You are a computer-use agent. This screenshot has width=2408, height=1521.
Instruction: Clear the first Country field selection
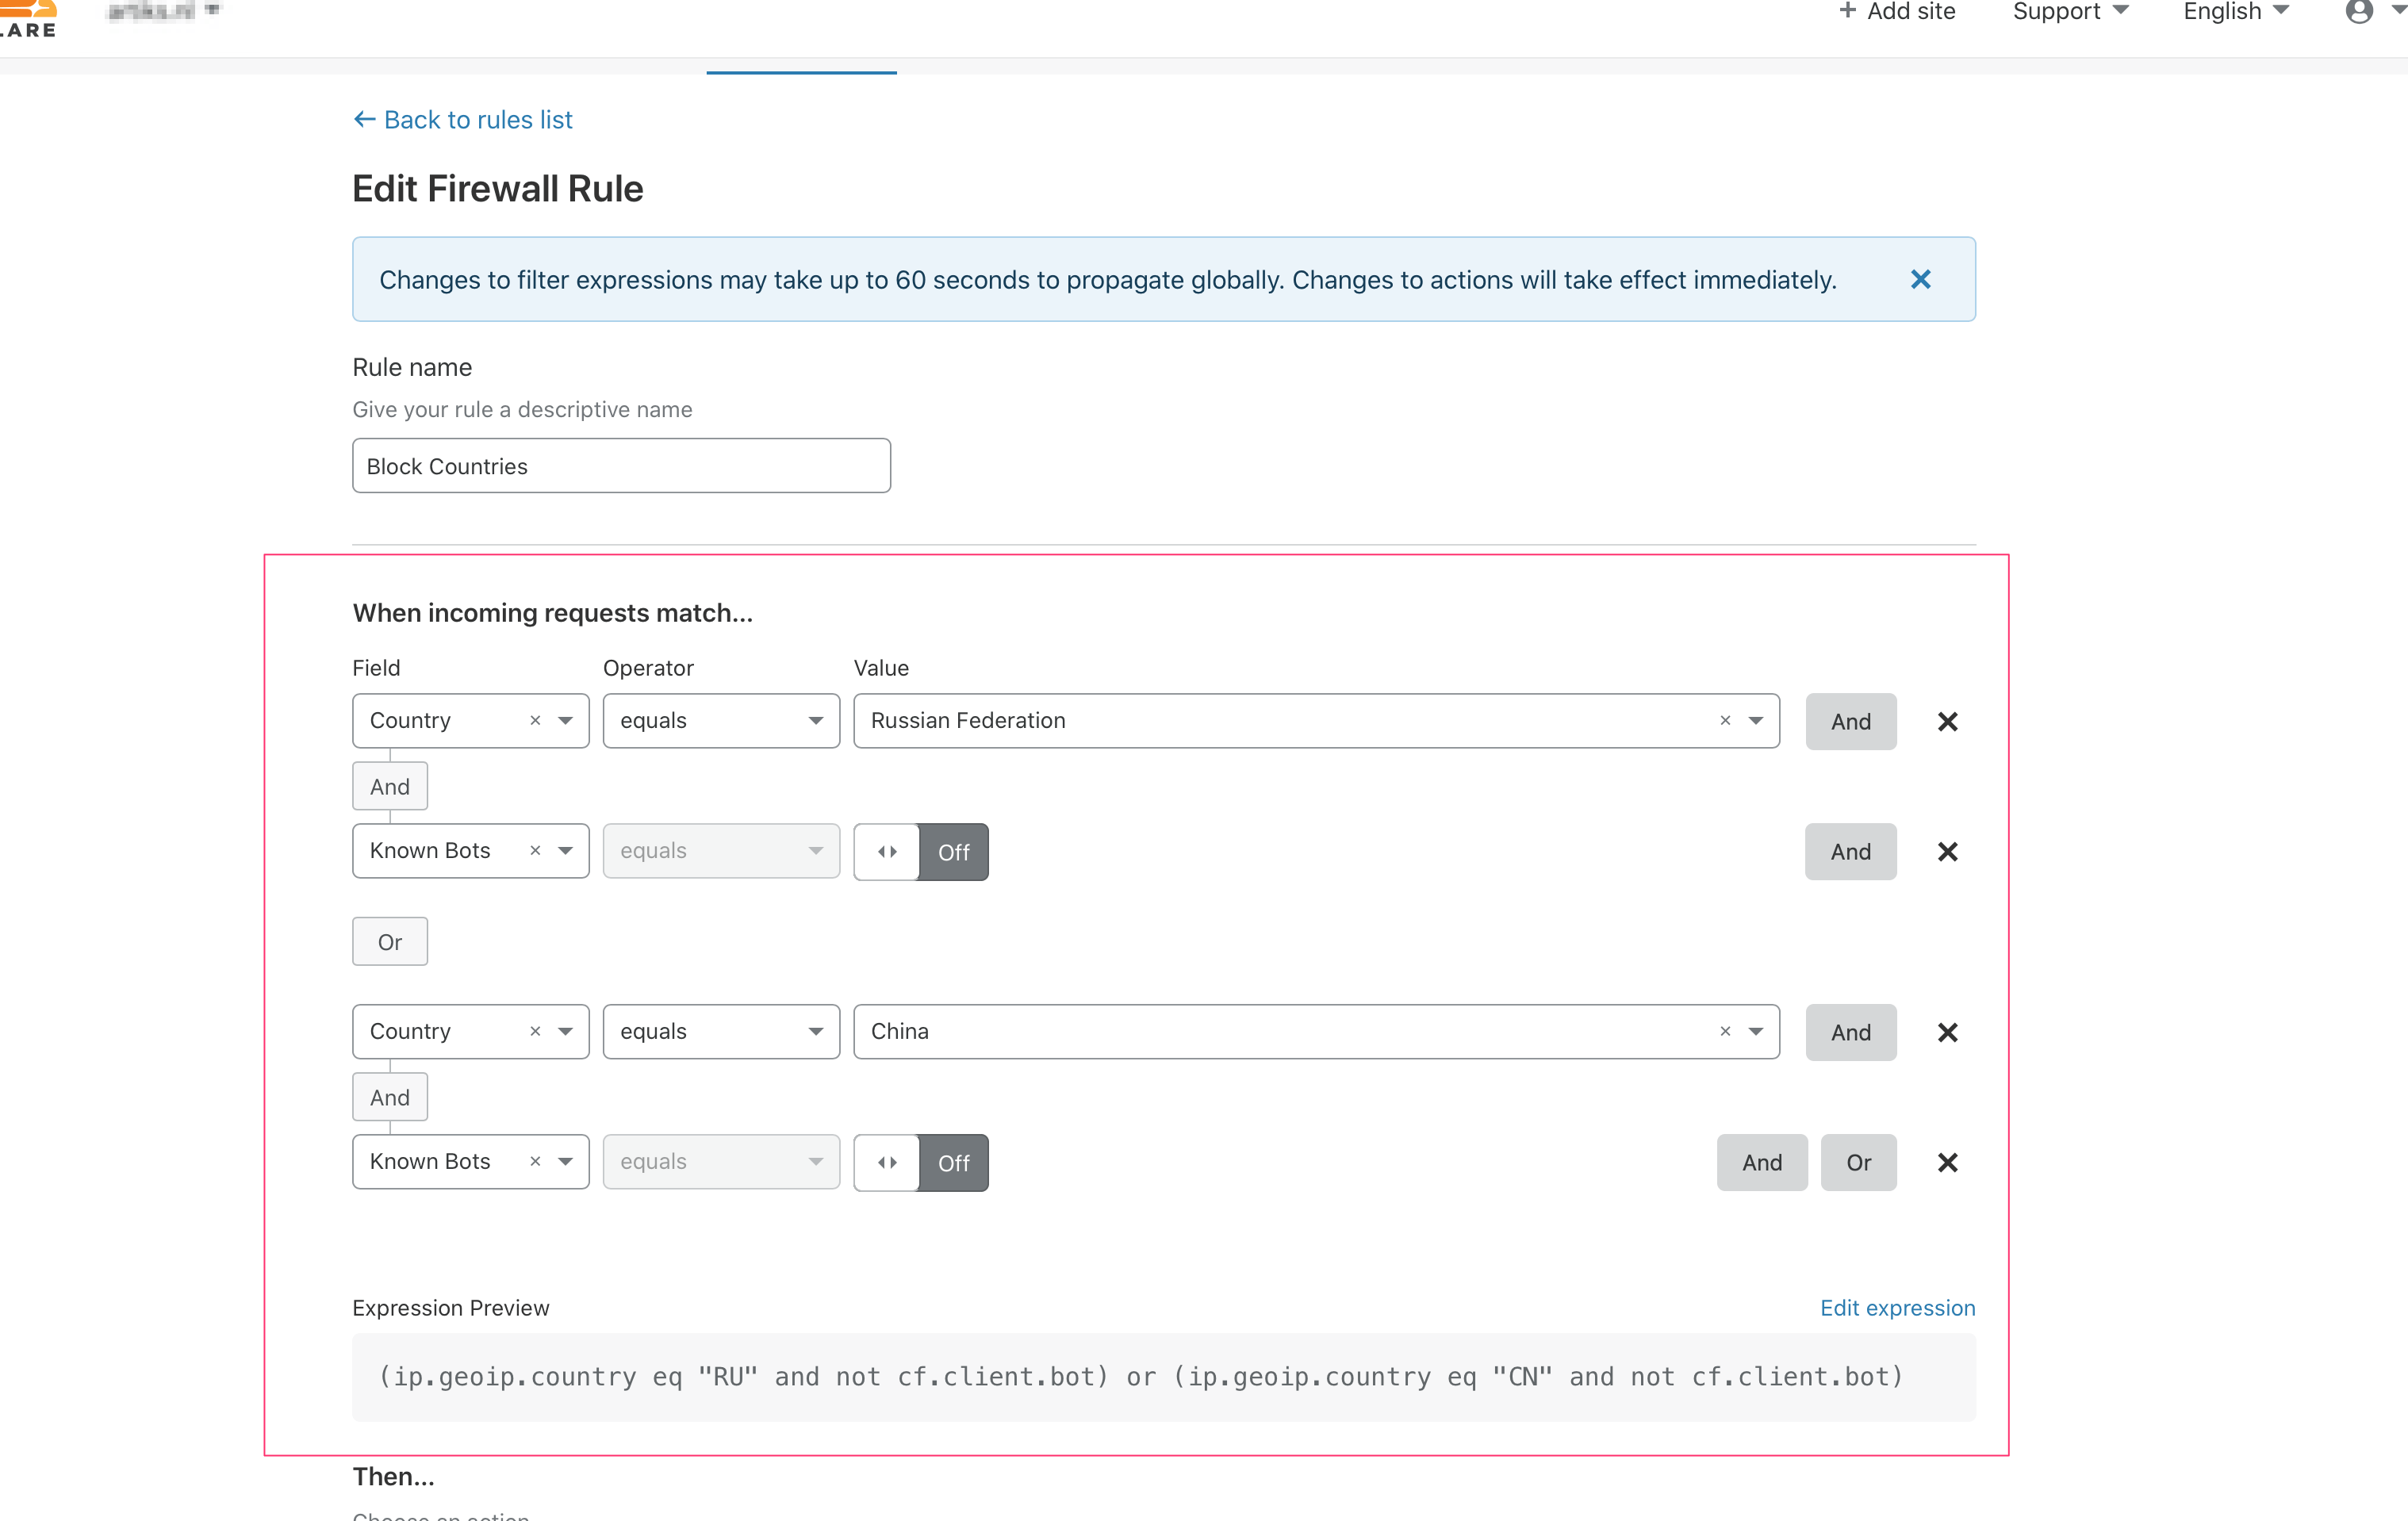tap(535, 720)
